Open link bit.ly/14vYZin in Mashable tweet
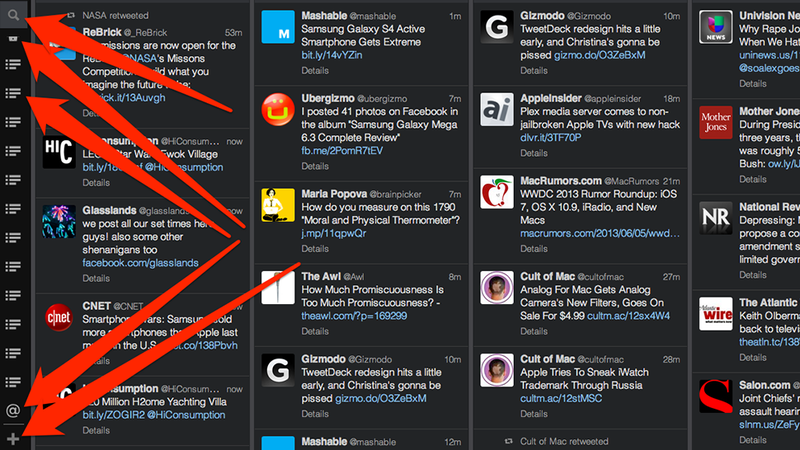This screenshot has width=800, height=450. click(332, 55)
